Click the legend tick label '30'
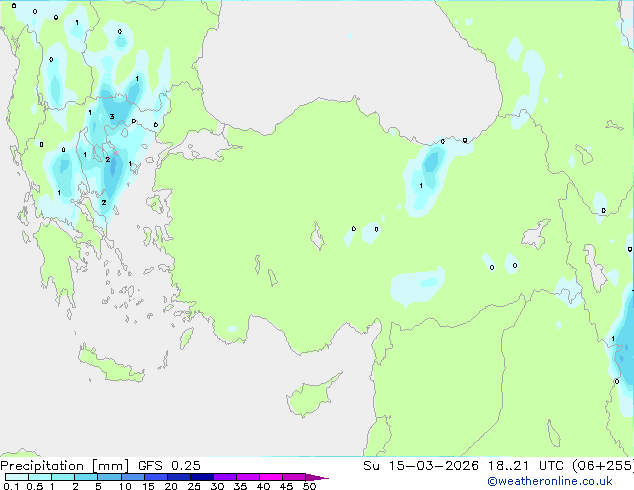 point(217,486)
